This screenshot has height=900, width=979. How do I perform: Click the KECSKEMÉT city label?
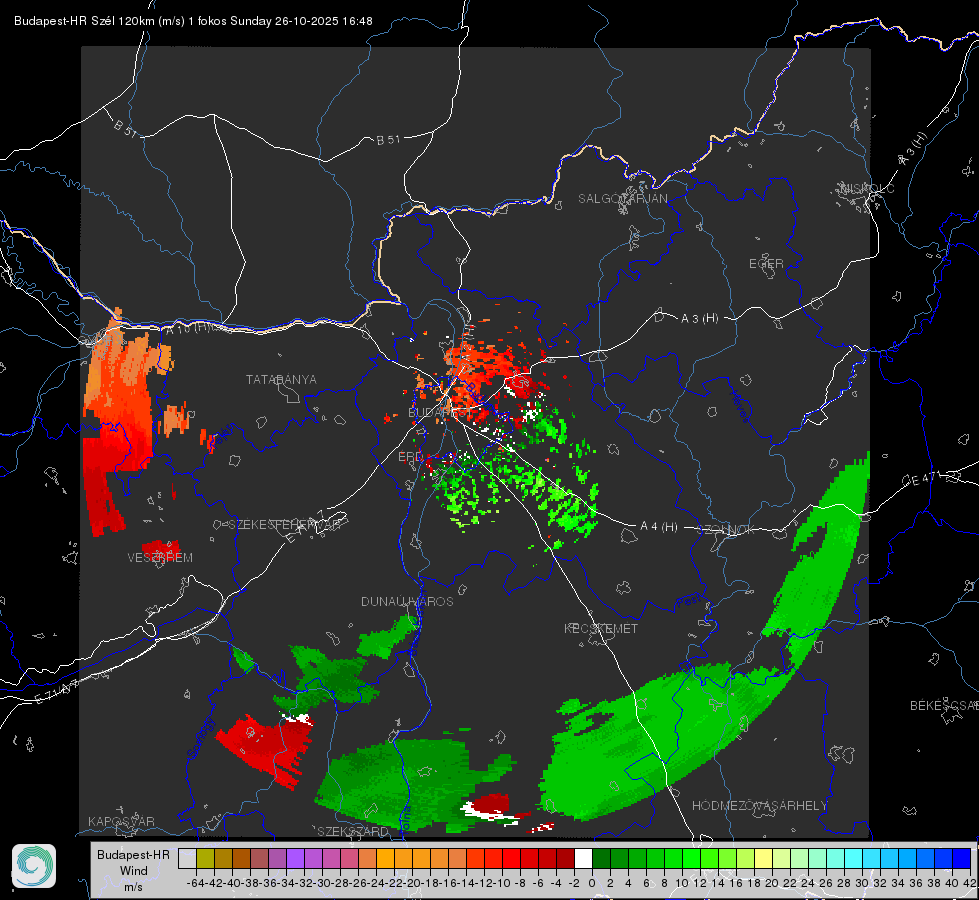(x=601, y=628)
